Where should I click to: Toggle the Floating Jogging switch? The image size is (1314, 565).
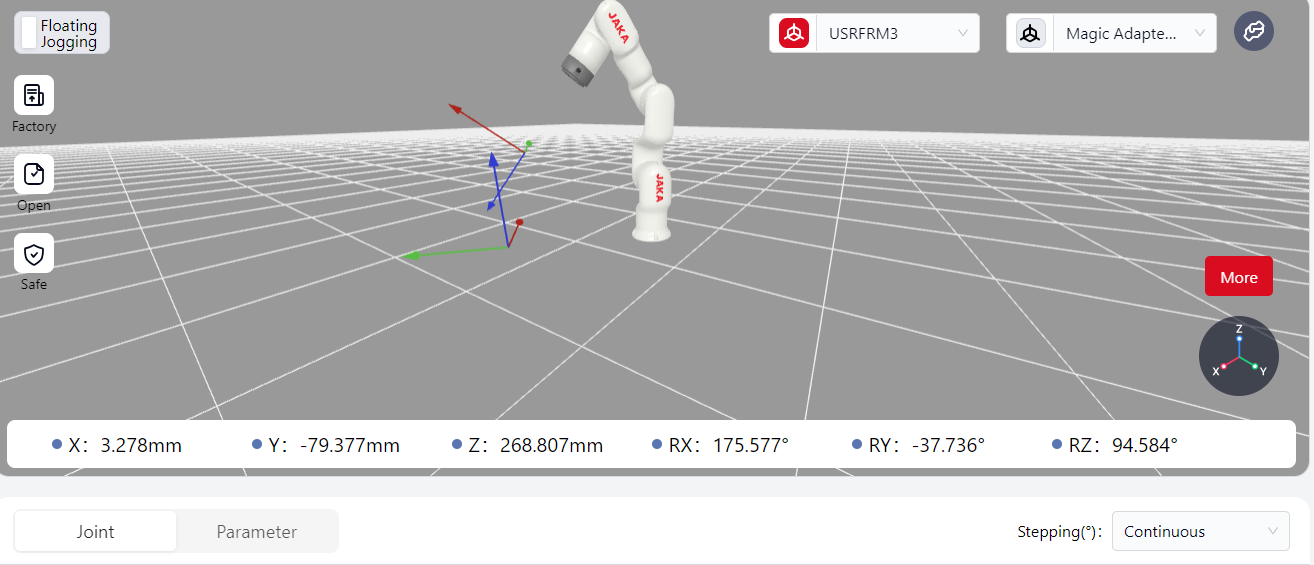pos(29,33)
